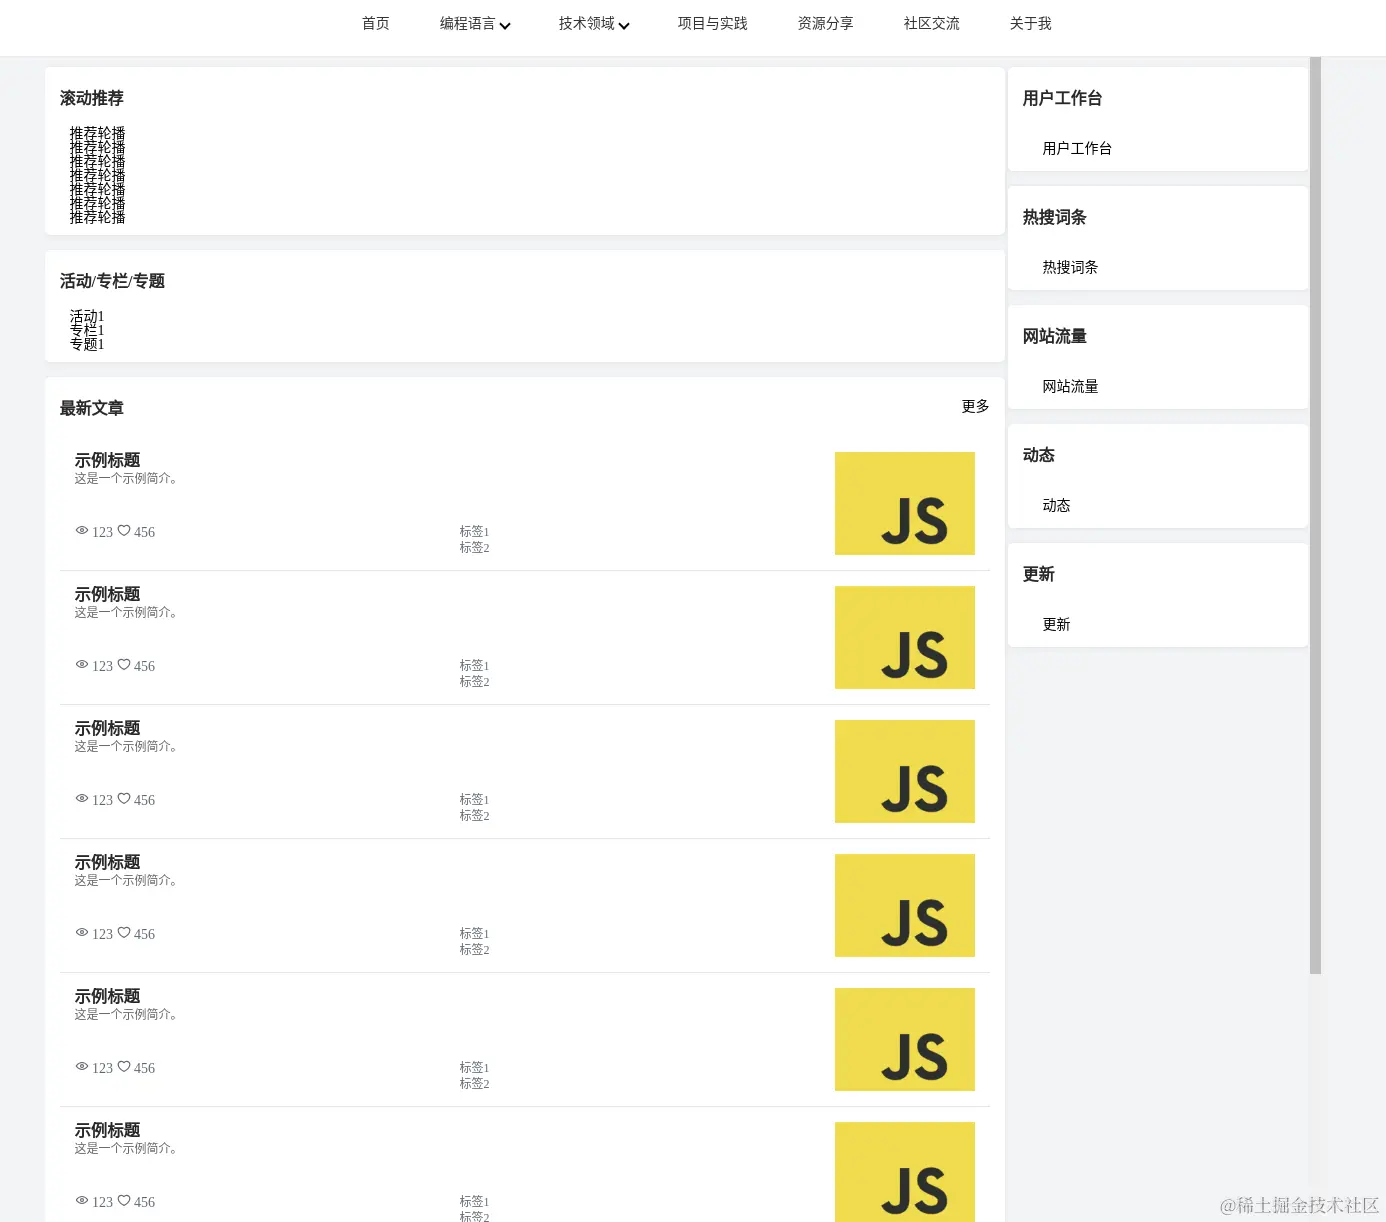Click 专题1 in the 活动/专栏/专题 panel

(87, 344)
